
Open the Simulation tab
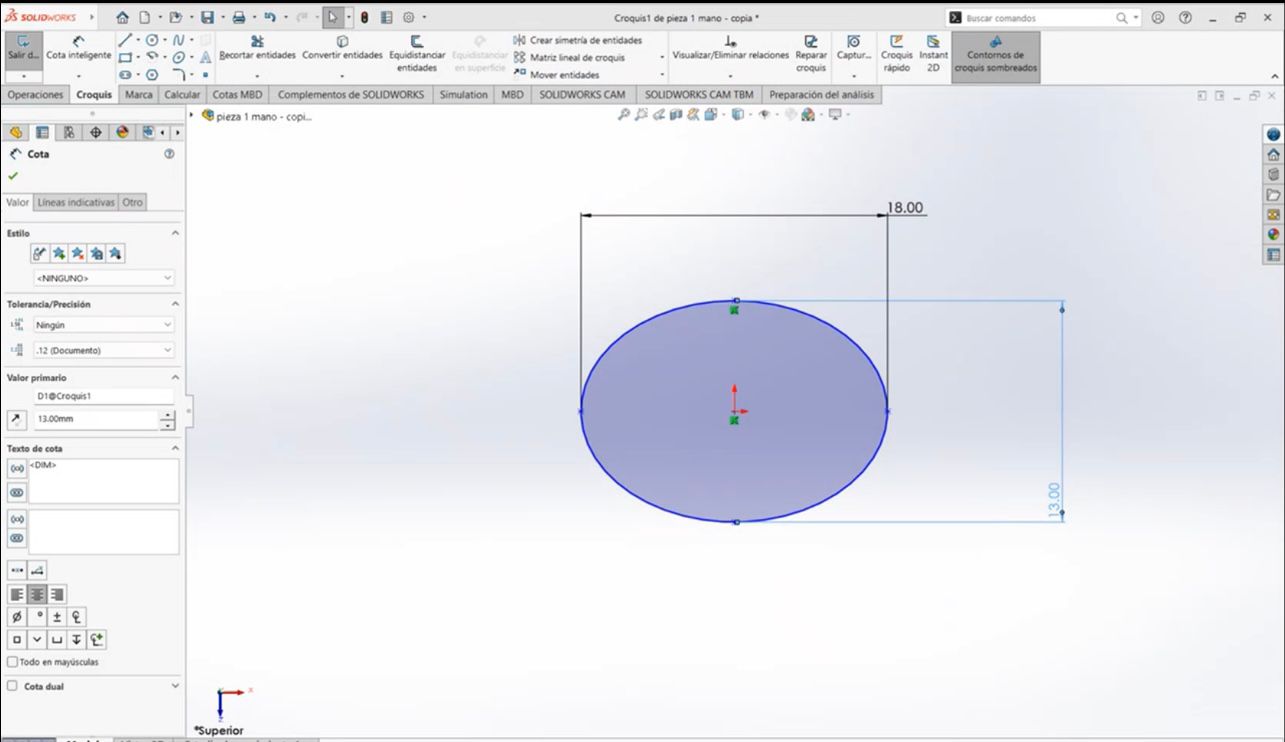point(463,95)
